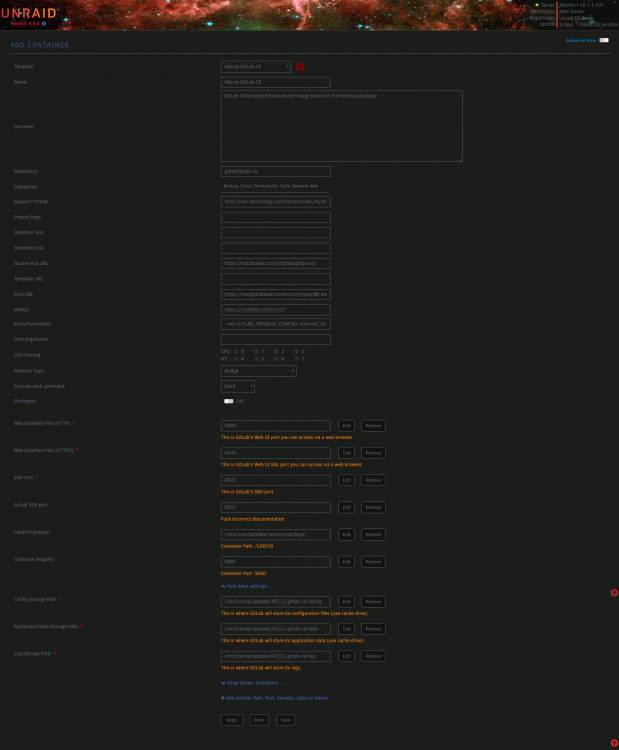Edit the SSH Port entry
619x750 pixels.
346,480
